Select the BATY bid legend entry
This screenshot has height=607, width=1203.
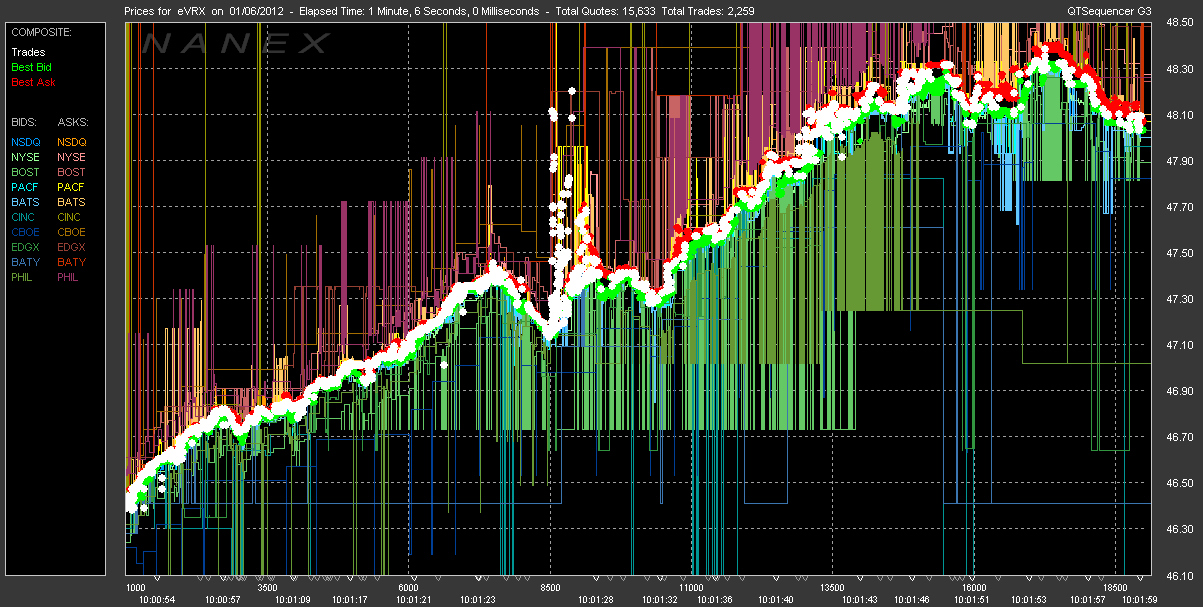coord(25,262)
